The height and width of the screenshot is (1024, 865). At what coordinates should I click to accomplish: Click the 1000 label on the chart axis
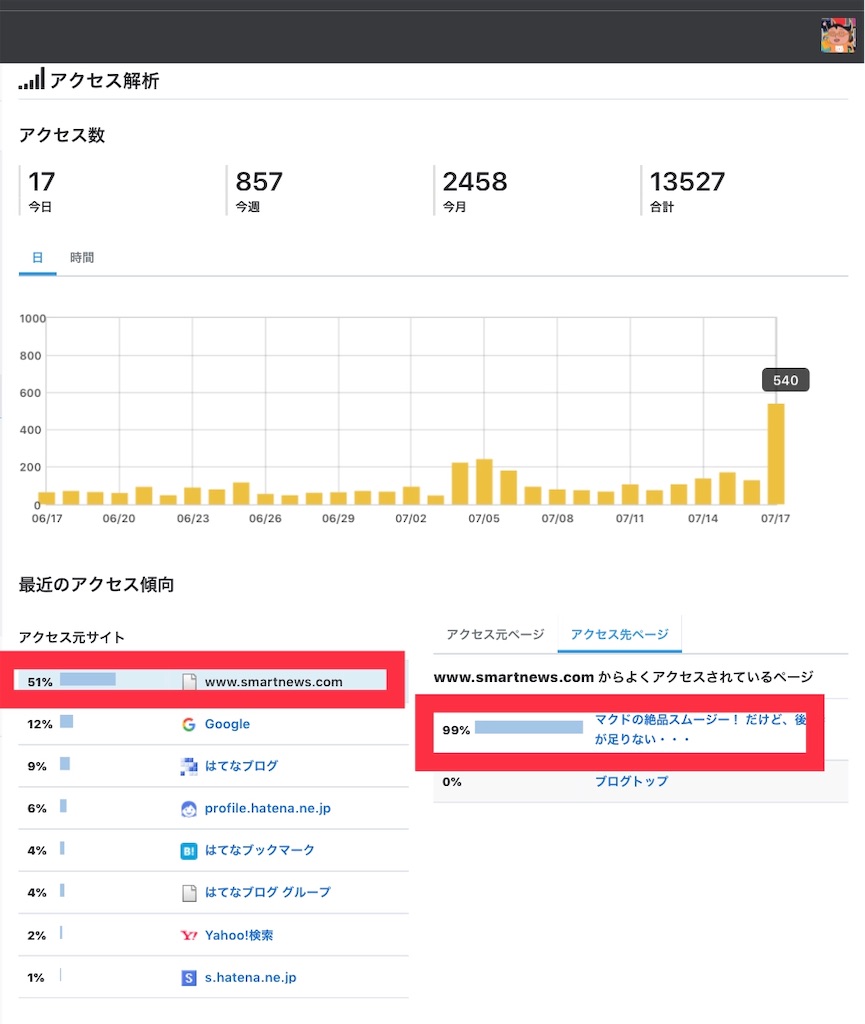click(x=33, y=319)
